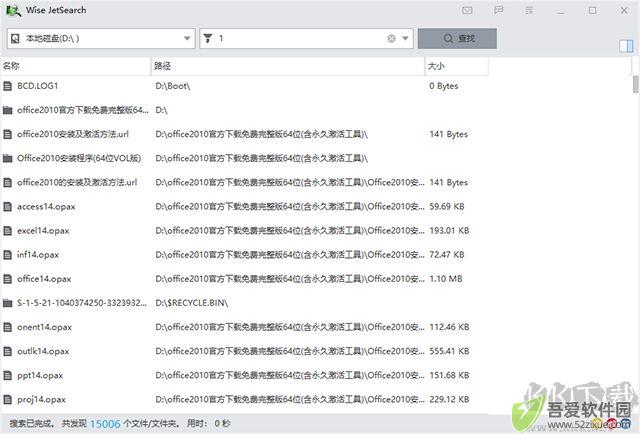Image resolution: width=640 pixels, height=434 pixels.
Task: Select the office14.opax file name
Action: click(44, 279)
